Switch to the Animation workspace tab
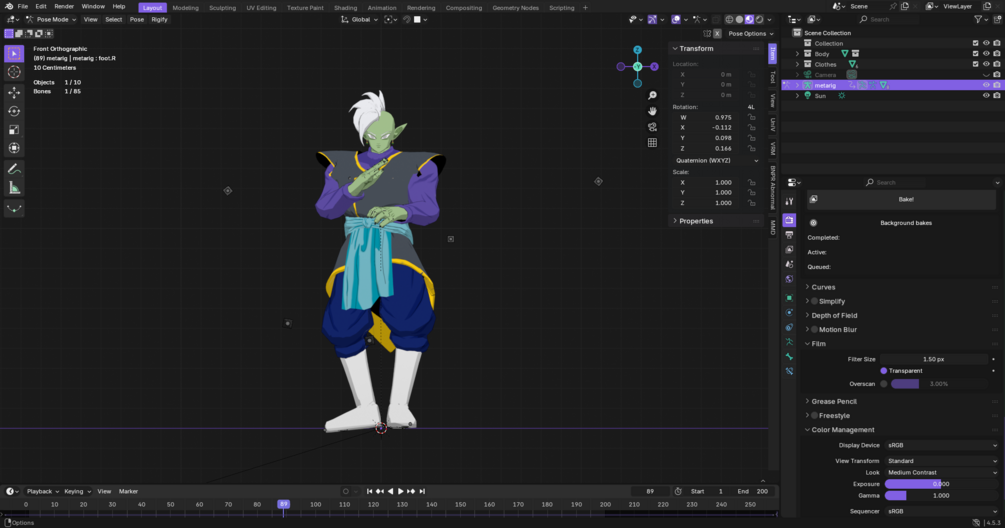 pyautogui.click(x=382, y=8)
